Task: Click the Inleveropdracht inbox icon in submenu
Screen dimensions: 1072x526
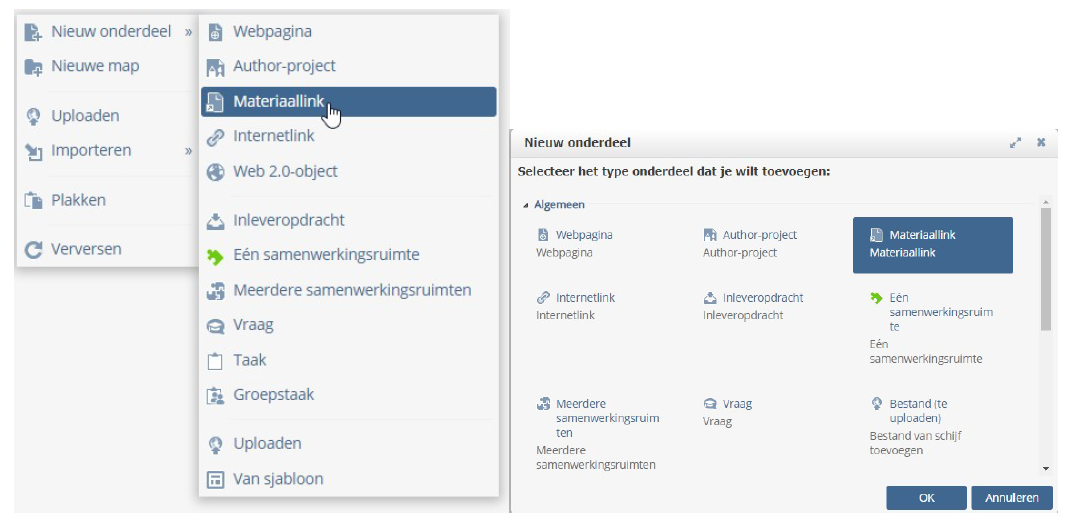Action: click(x=215, y=221)
